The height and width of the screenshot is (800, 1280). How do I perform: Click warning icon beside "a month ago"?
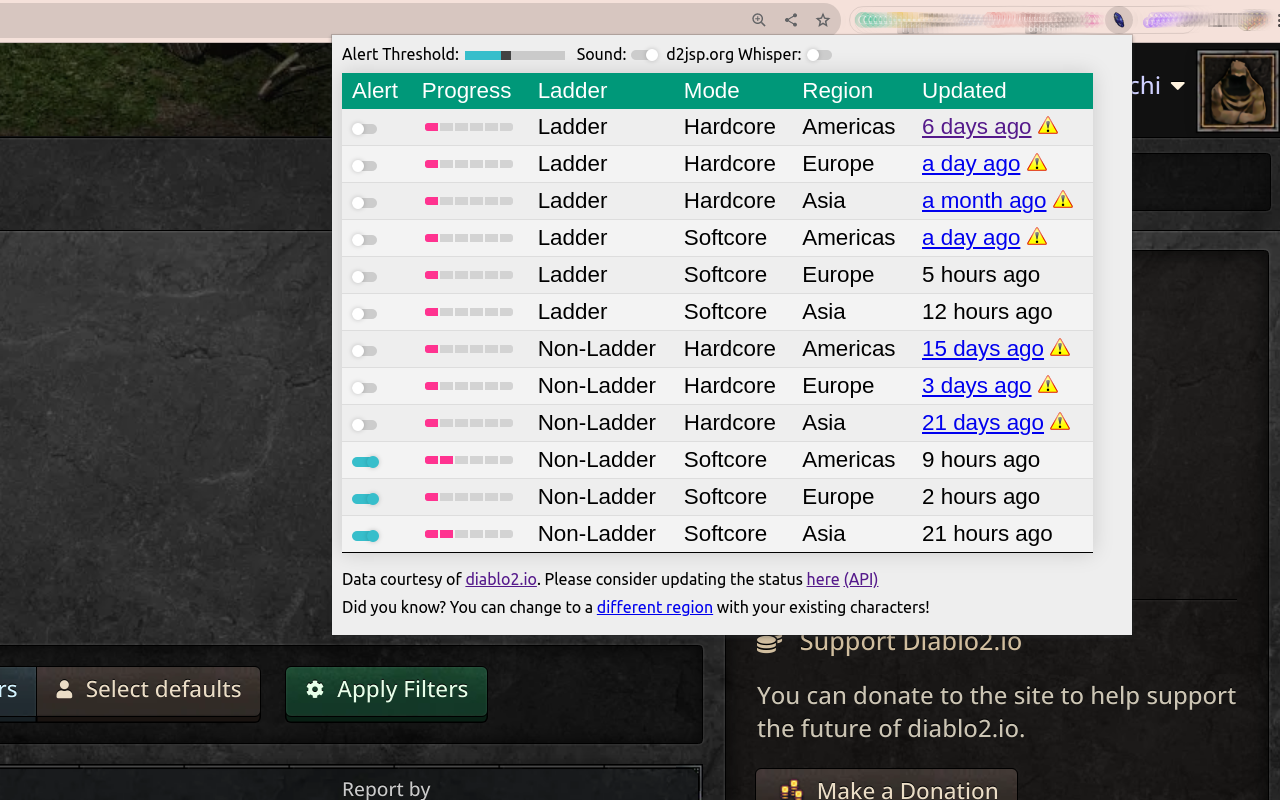(x=1063, y=199)
